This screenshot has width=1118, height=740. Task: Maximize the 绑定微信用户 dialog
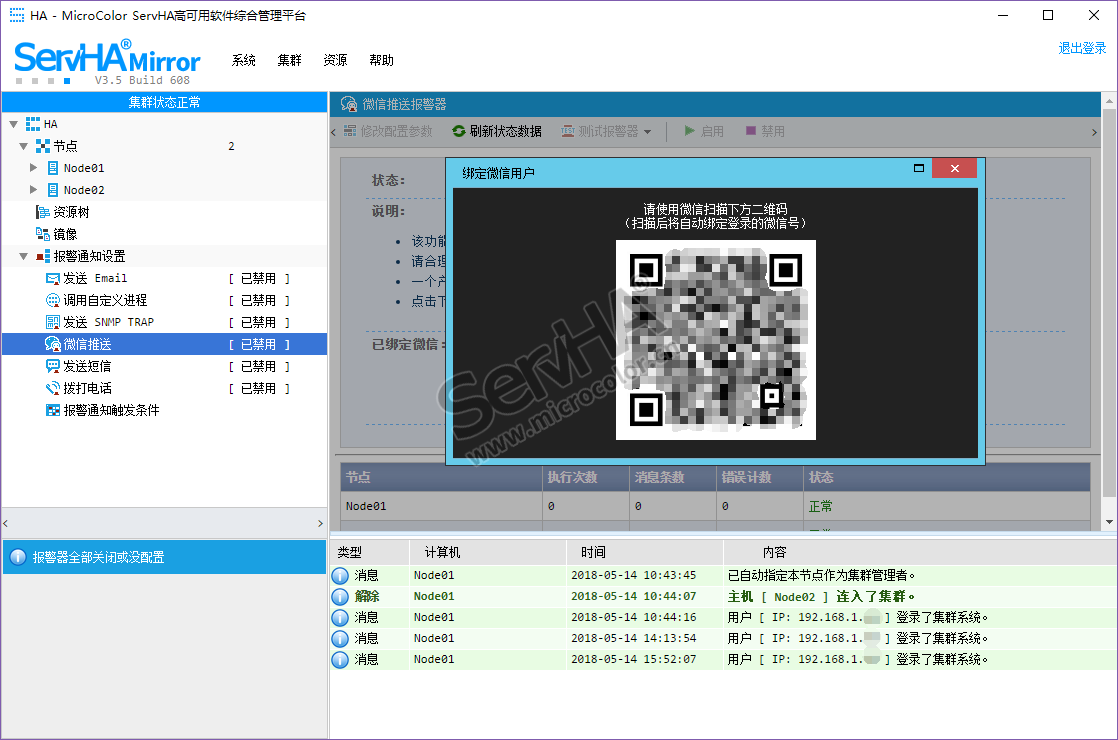tap(918, 169)
